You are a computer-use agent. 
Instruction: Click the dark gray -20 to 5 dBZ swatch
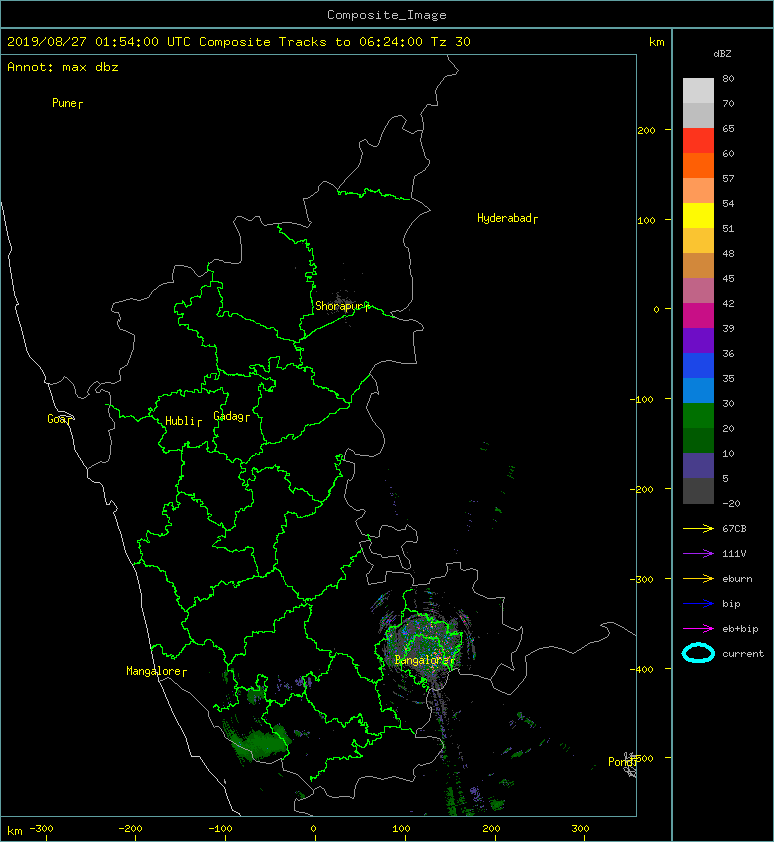698,491
